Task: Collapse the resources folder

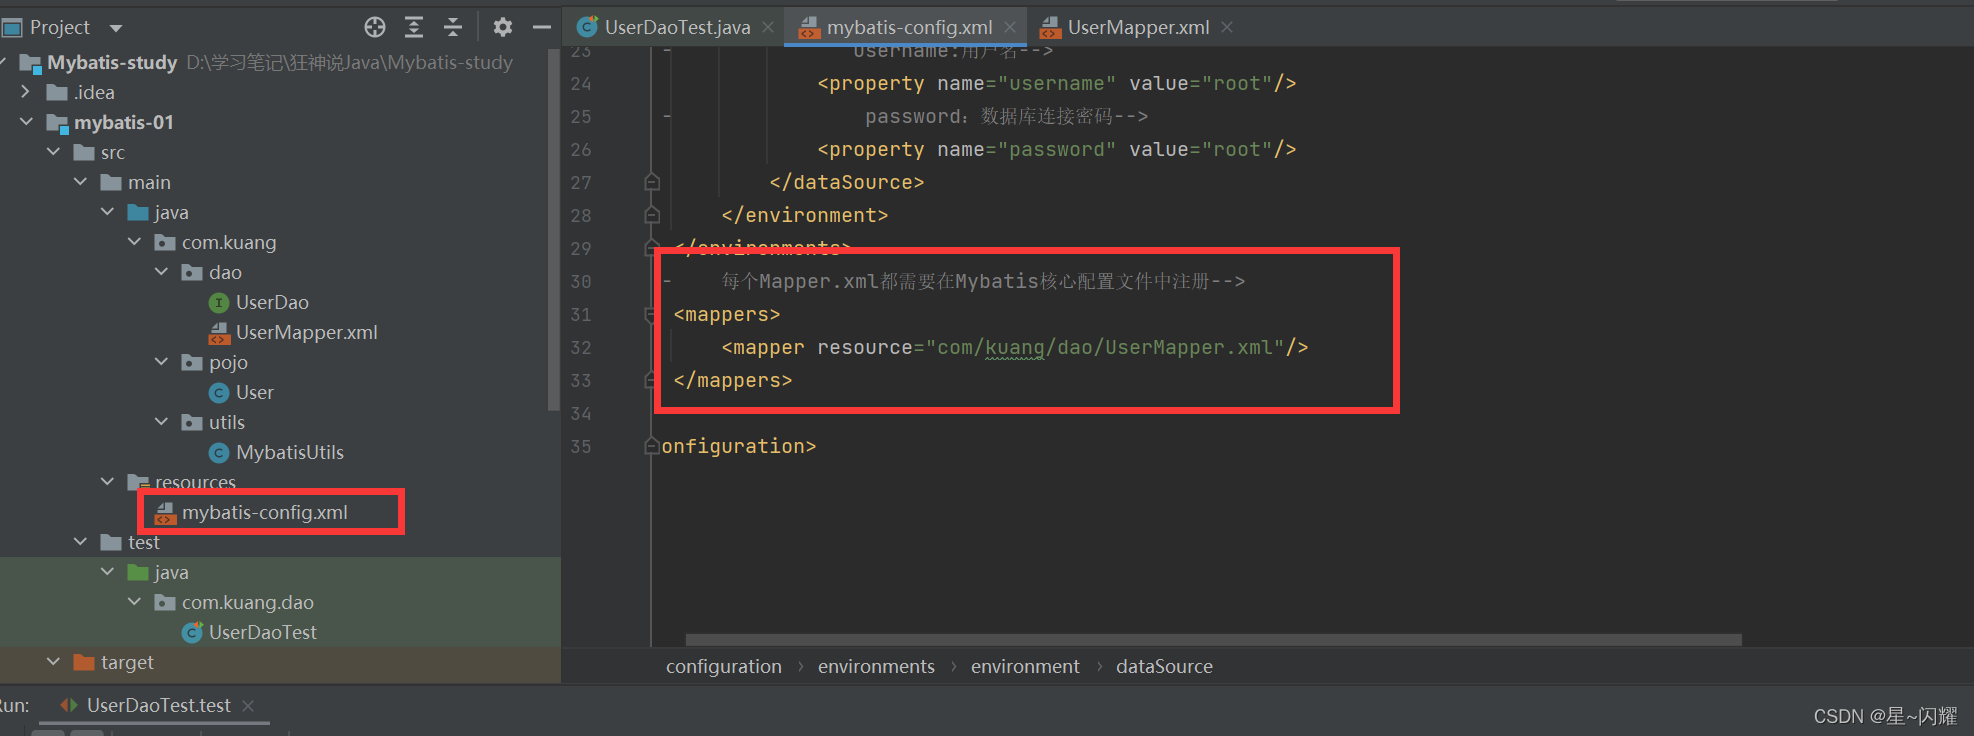Action: (x=107, y=482)
